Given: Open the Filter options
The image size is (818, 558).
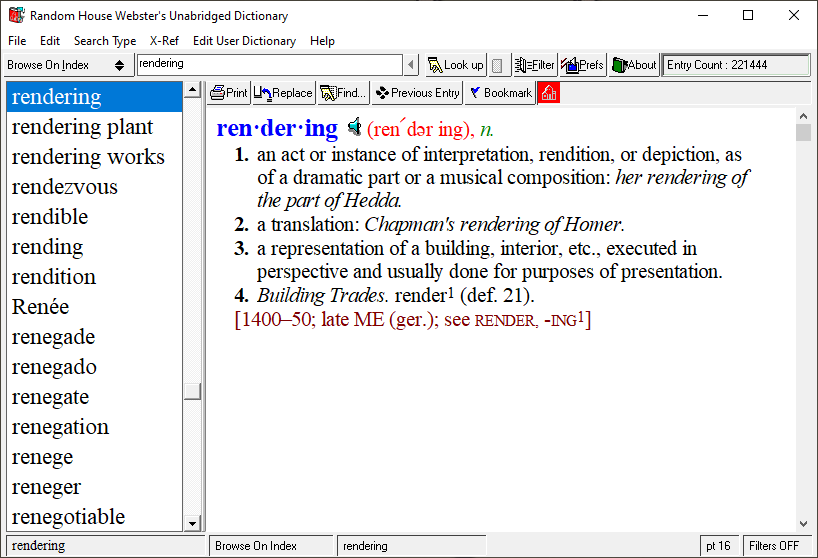Looking at the screenshot, I should coord(535,65).
